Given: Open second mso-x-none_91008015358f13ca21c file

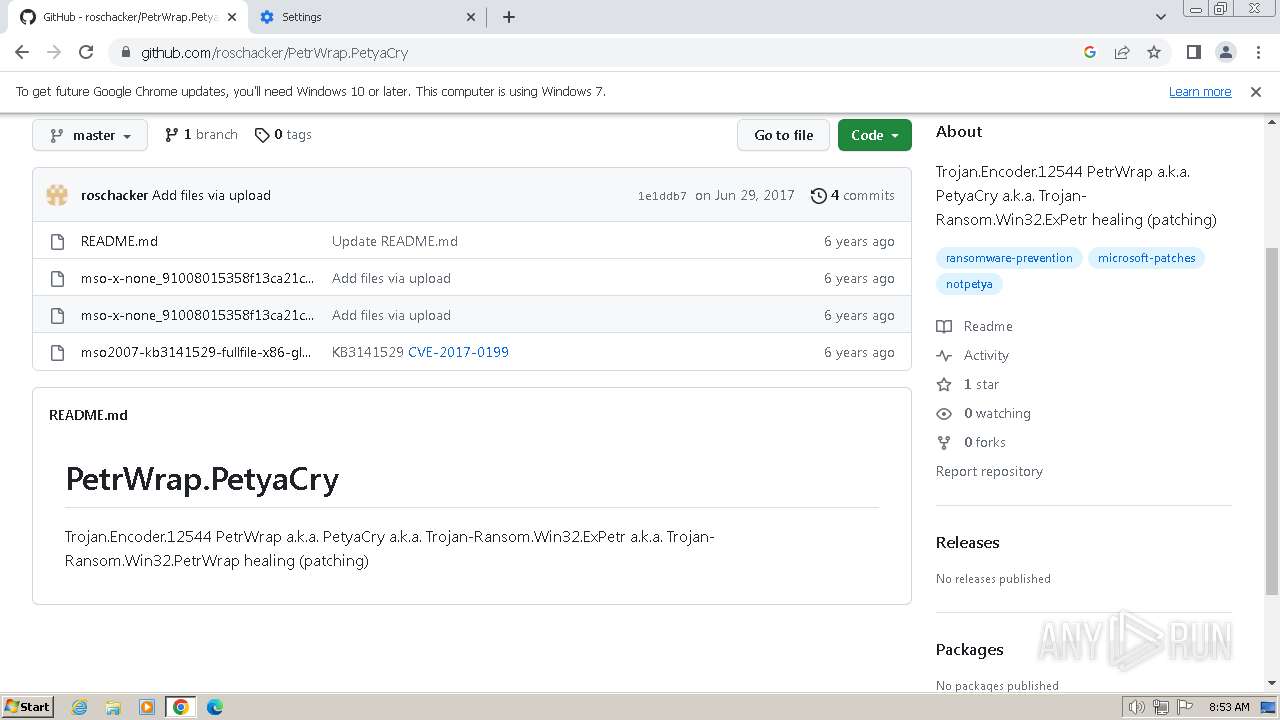Looking at the screenshot, I should 197,315.
